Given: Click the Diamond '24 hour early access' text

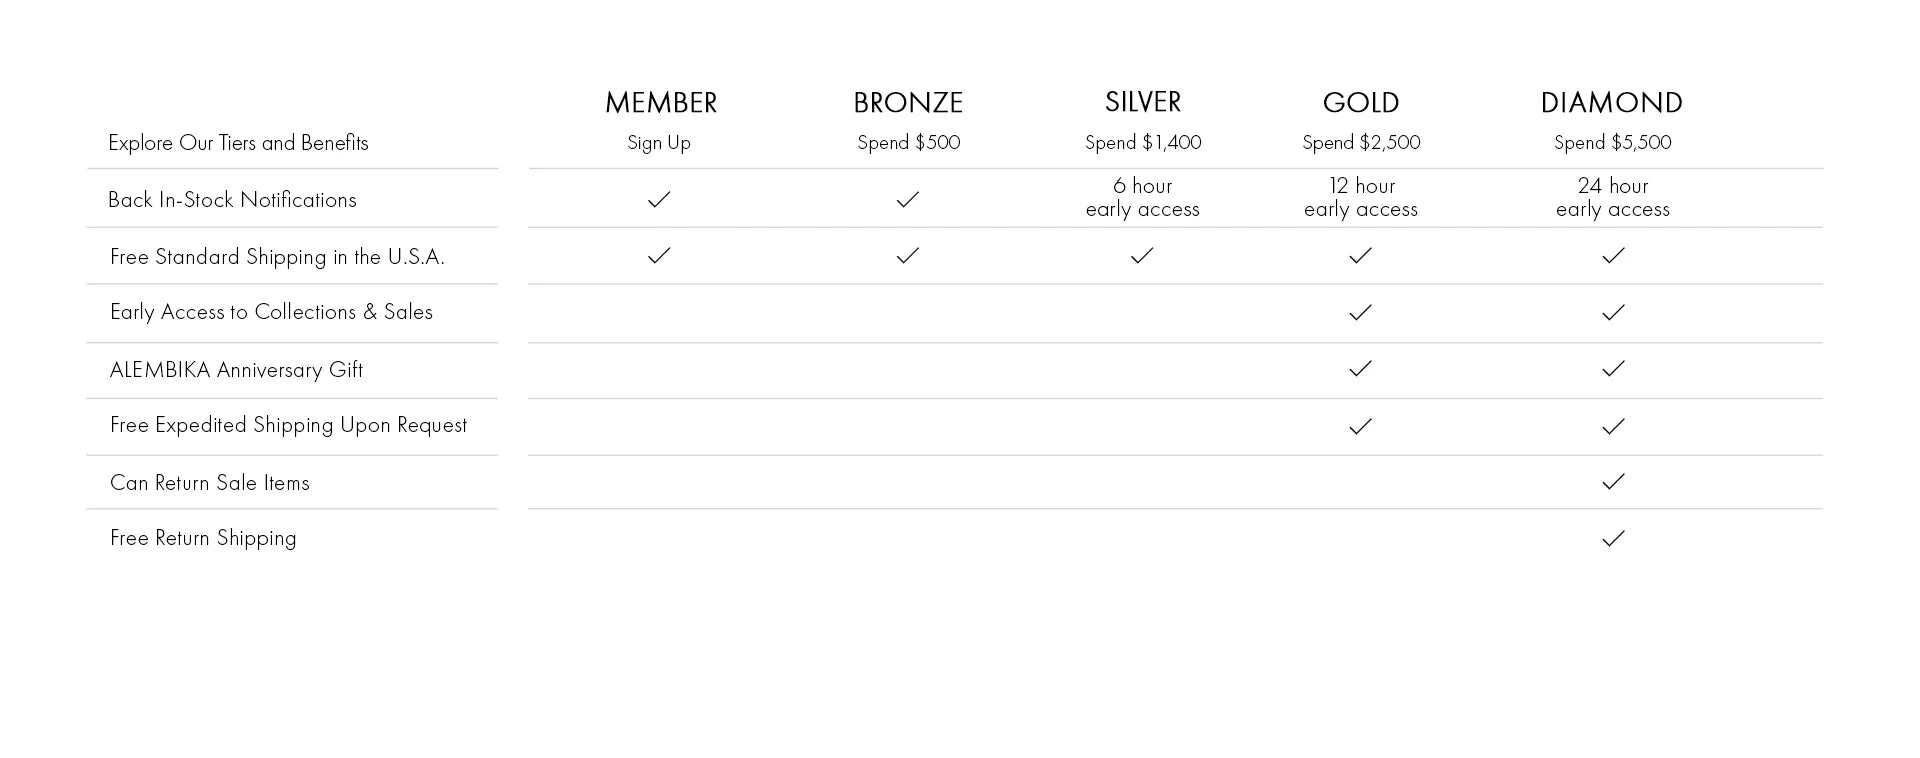Looking at the screenshot, I should [x=1613, y=198].
